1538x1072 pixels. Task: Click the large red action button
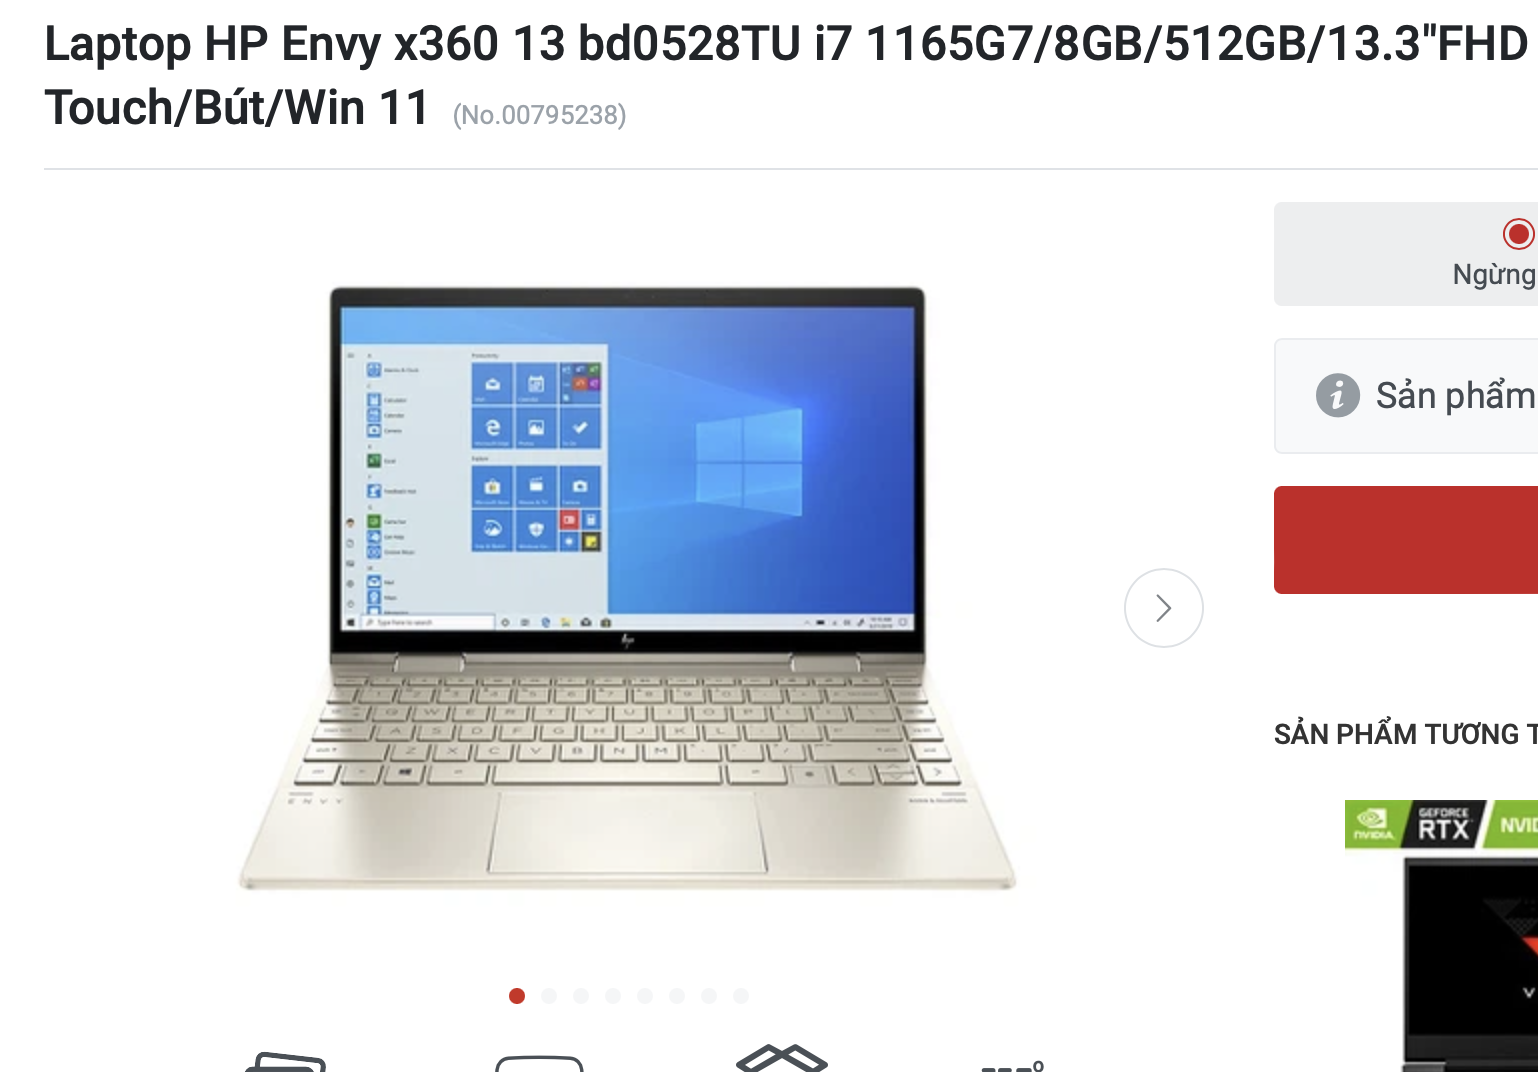tap(1406, 540)
